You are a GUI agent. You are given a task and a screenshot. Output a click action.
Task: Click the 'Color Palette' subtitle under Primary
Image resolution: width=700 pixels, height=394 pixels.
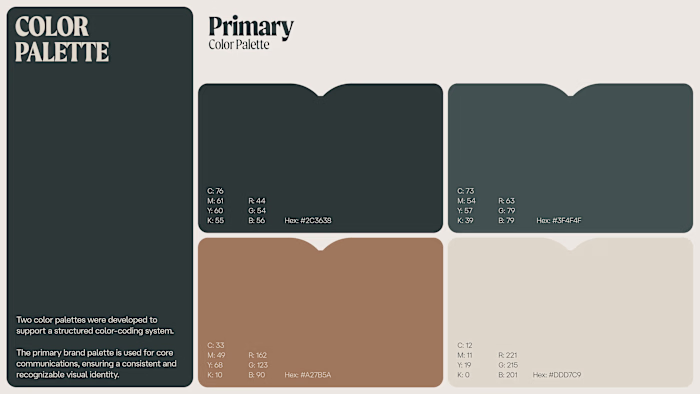[x=239, y=45]
